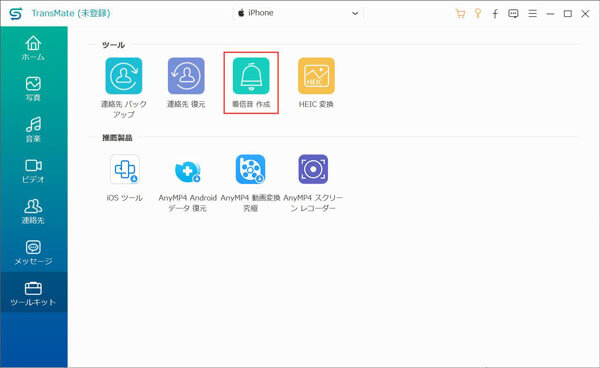The image size is (600, 368).
Task: Close the TransMate window
Action: [585, 14]
